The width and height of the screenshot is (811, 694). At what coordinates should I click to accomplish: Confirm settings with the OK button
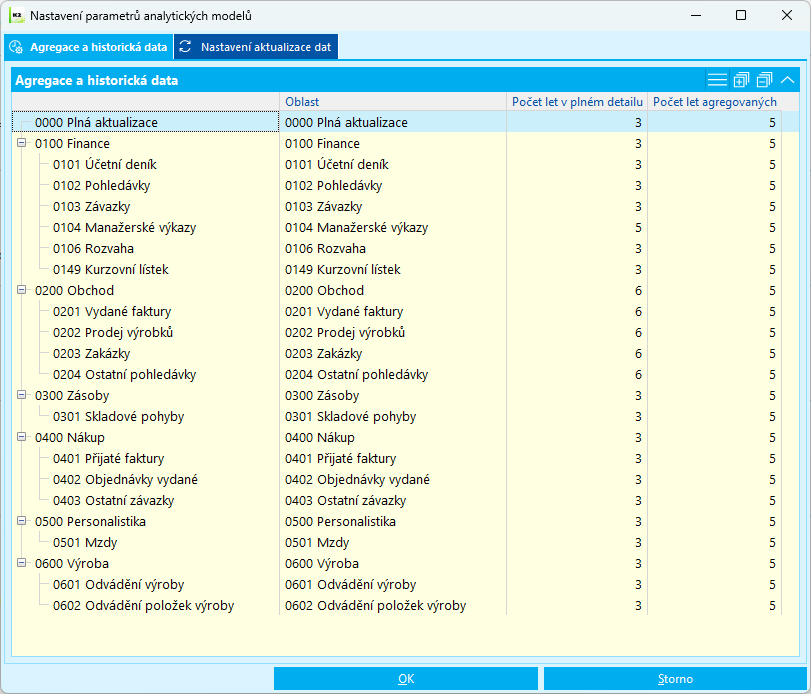click(x=406, y=678)
